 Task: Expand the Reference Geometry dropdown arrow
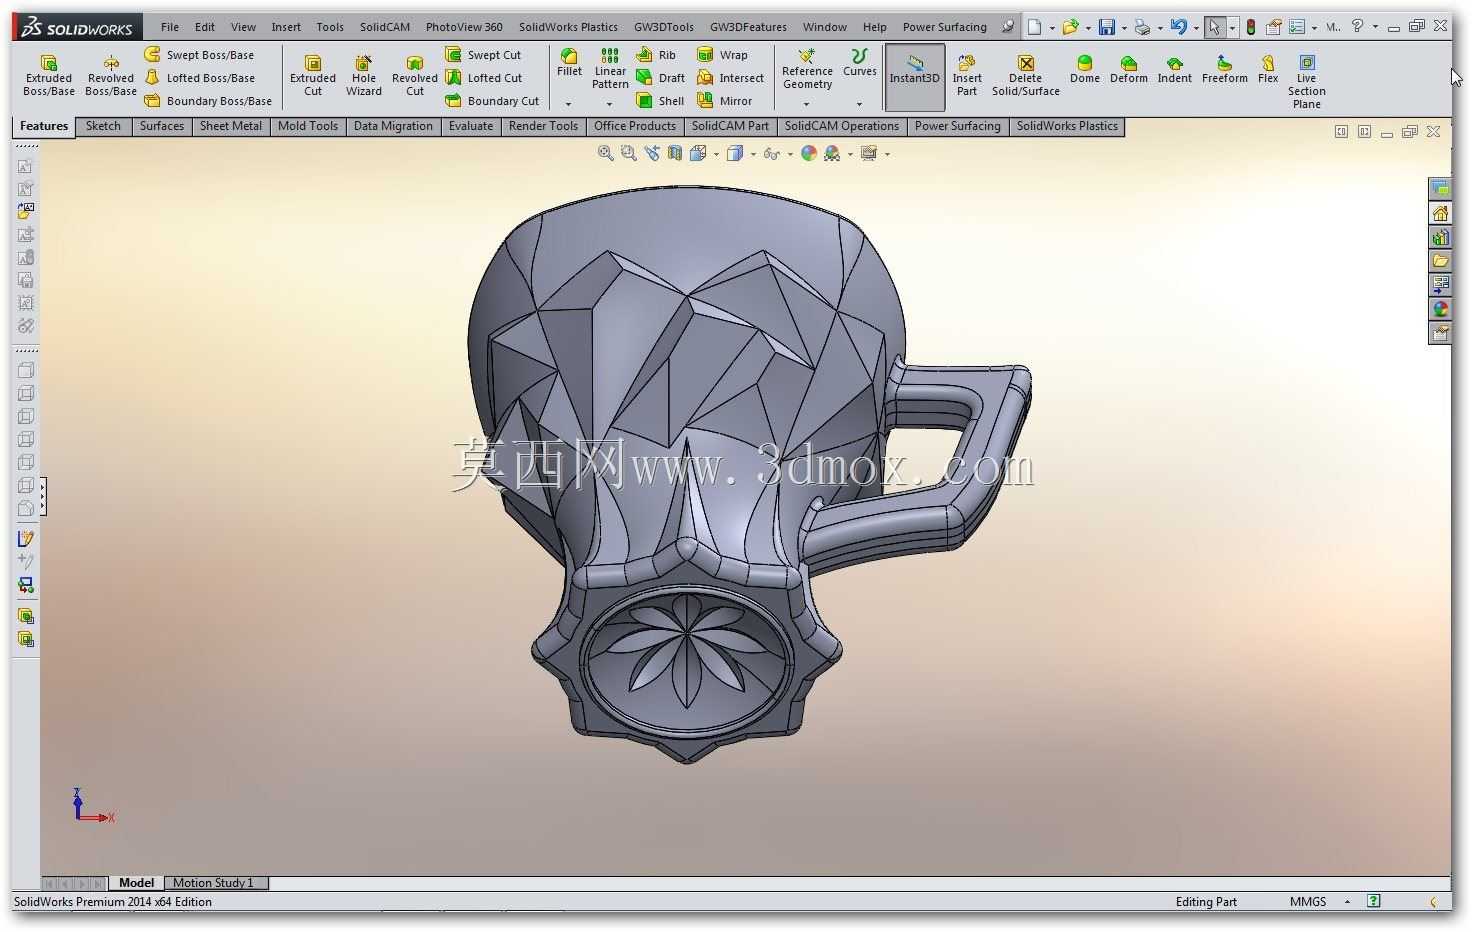click(807, 104)
